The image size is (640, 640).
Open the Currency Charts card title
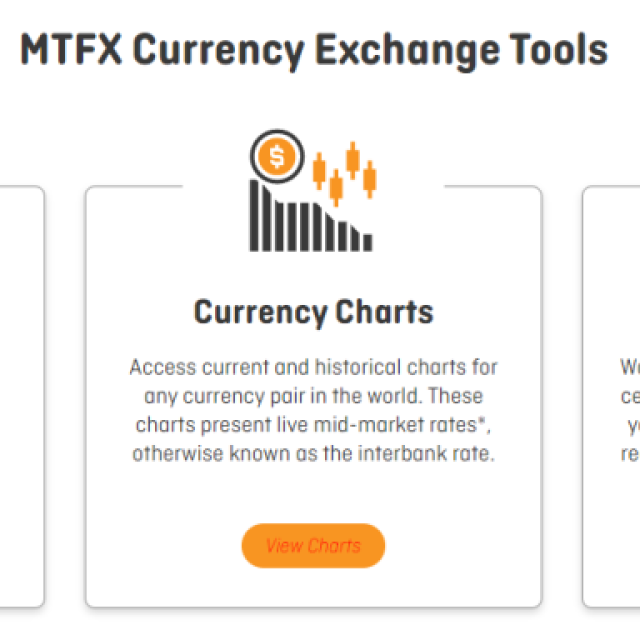pos(313,312)
